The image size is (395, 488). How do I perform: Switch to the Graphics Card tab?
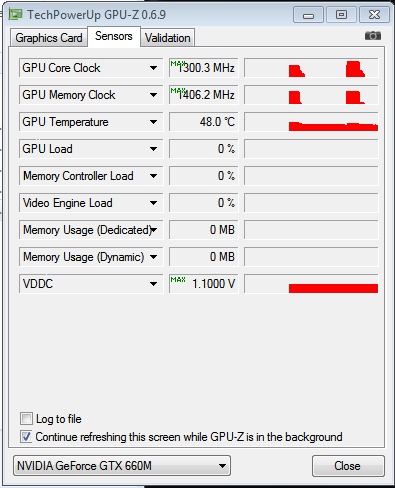point(49,38)
